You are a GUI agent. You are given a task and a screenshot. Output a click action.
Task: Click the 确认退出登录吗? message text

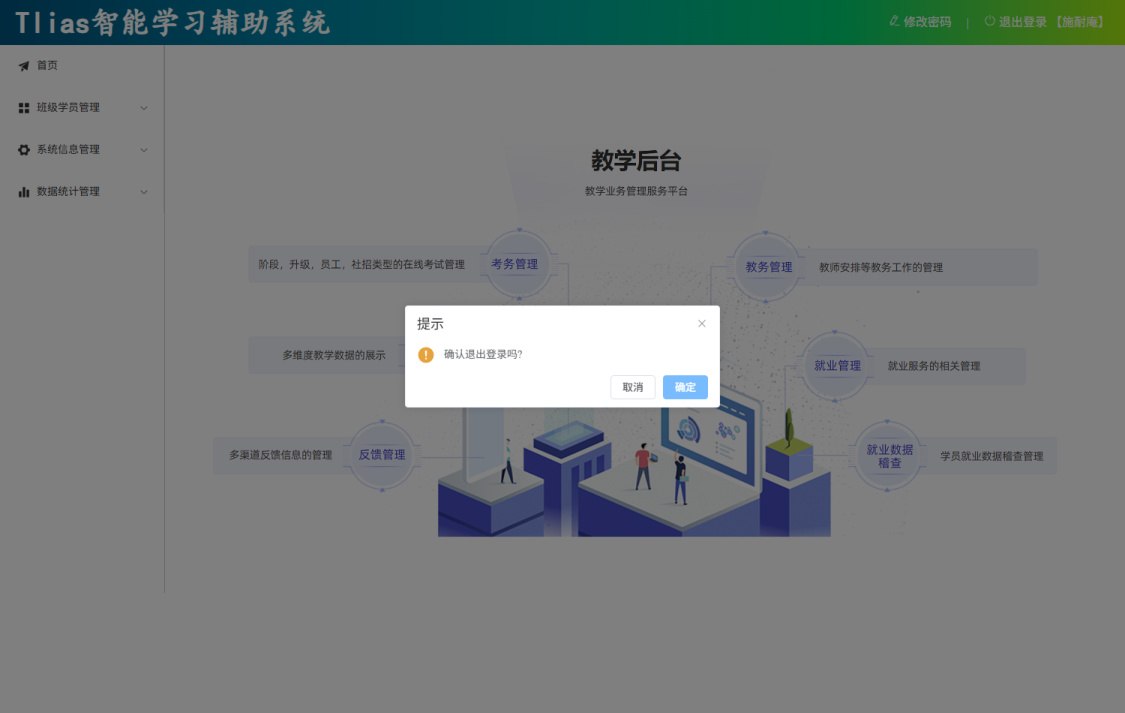tap(483, 354)
